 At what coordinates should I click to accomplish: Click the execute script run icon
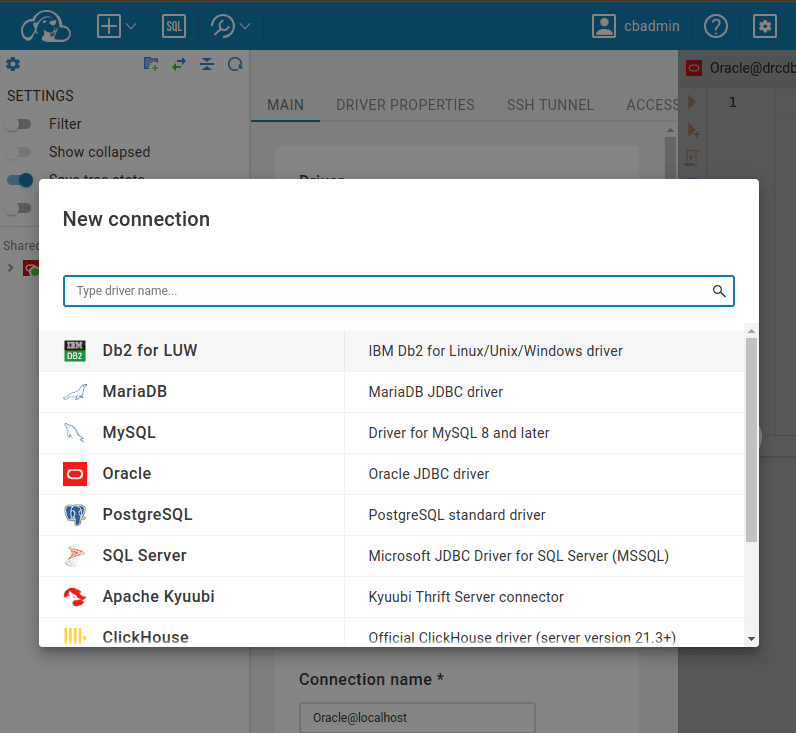pyautogui.click(x=691, y=102)
